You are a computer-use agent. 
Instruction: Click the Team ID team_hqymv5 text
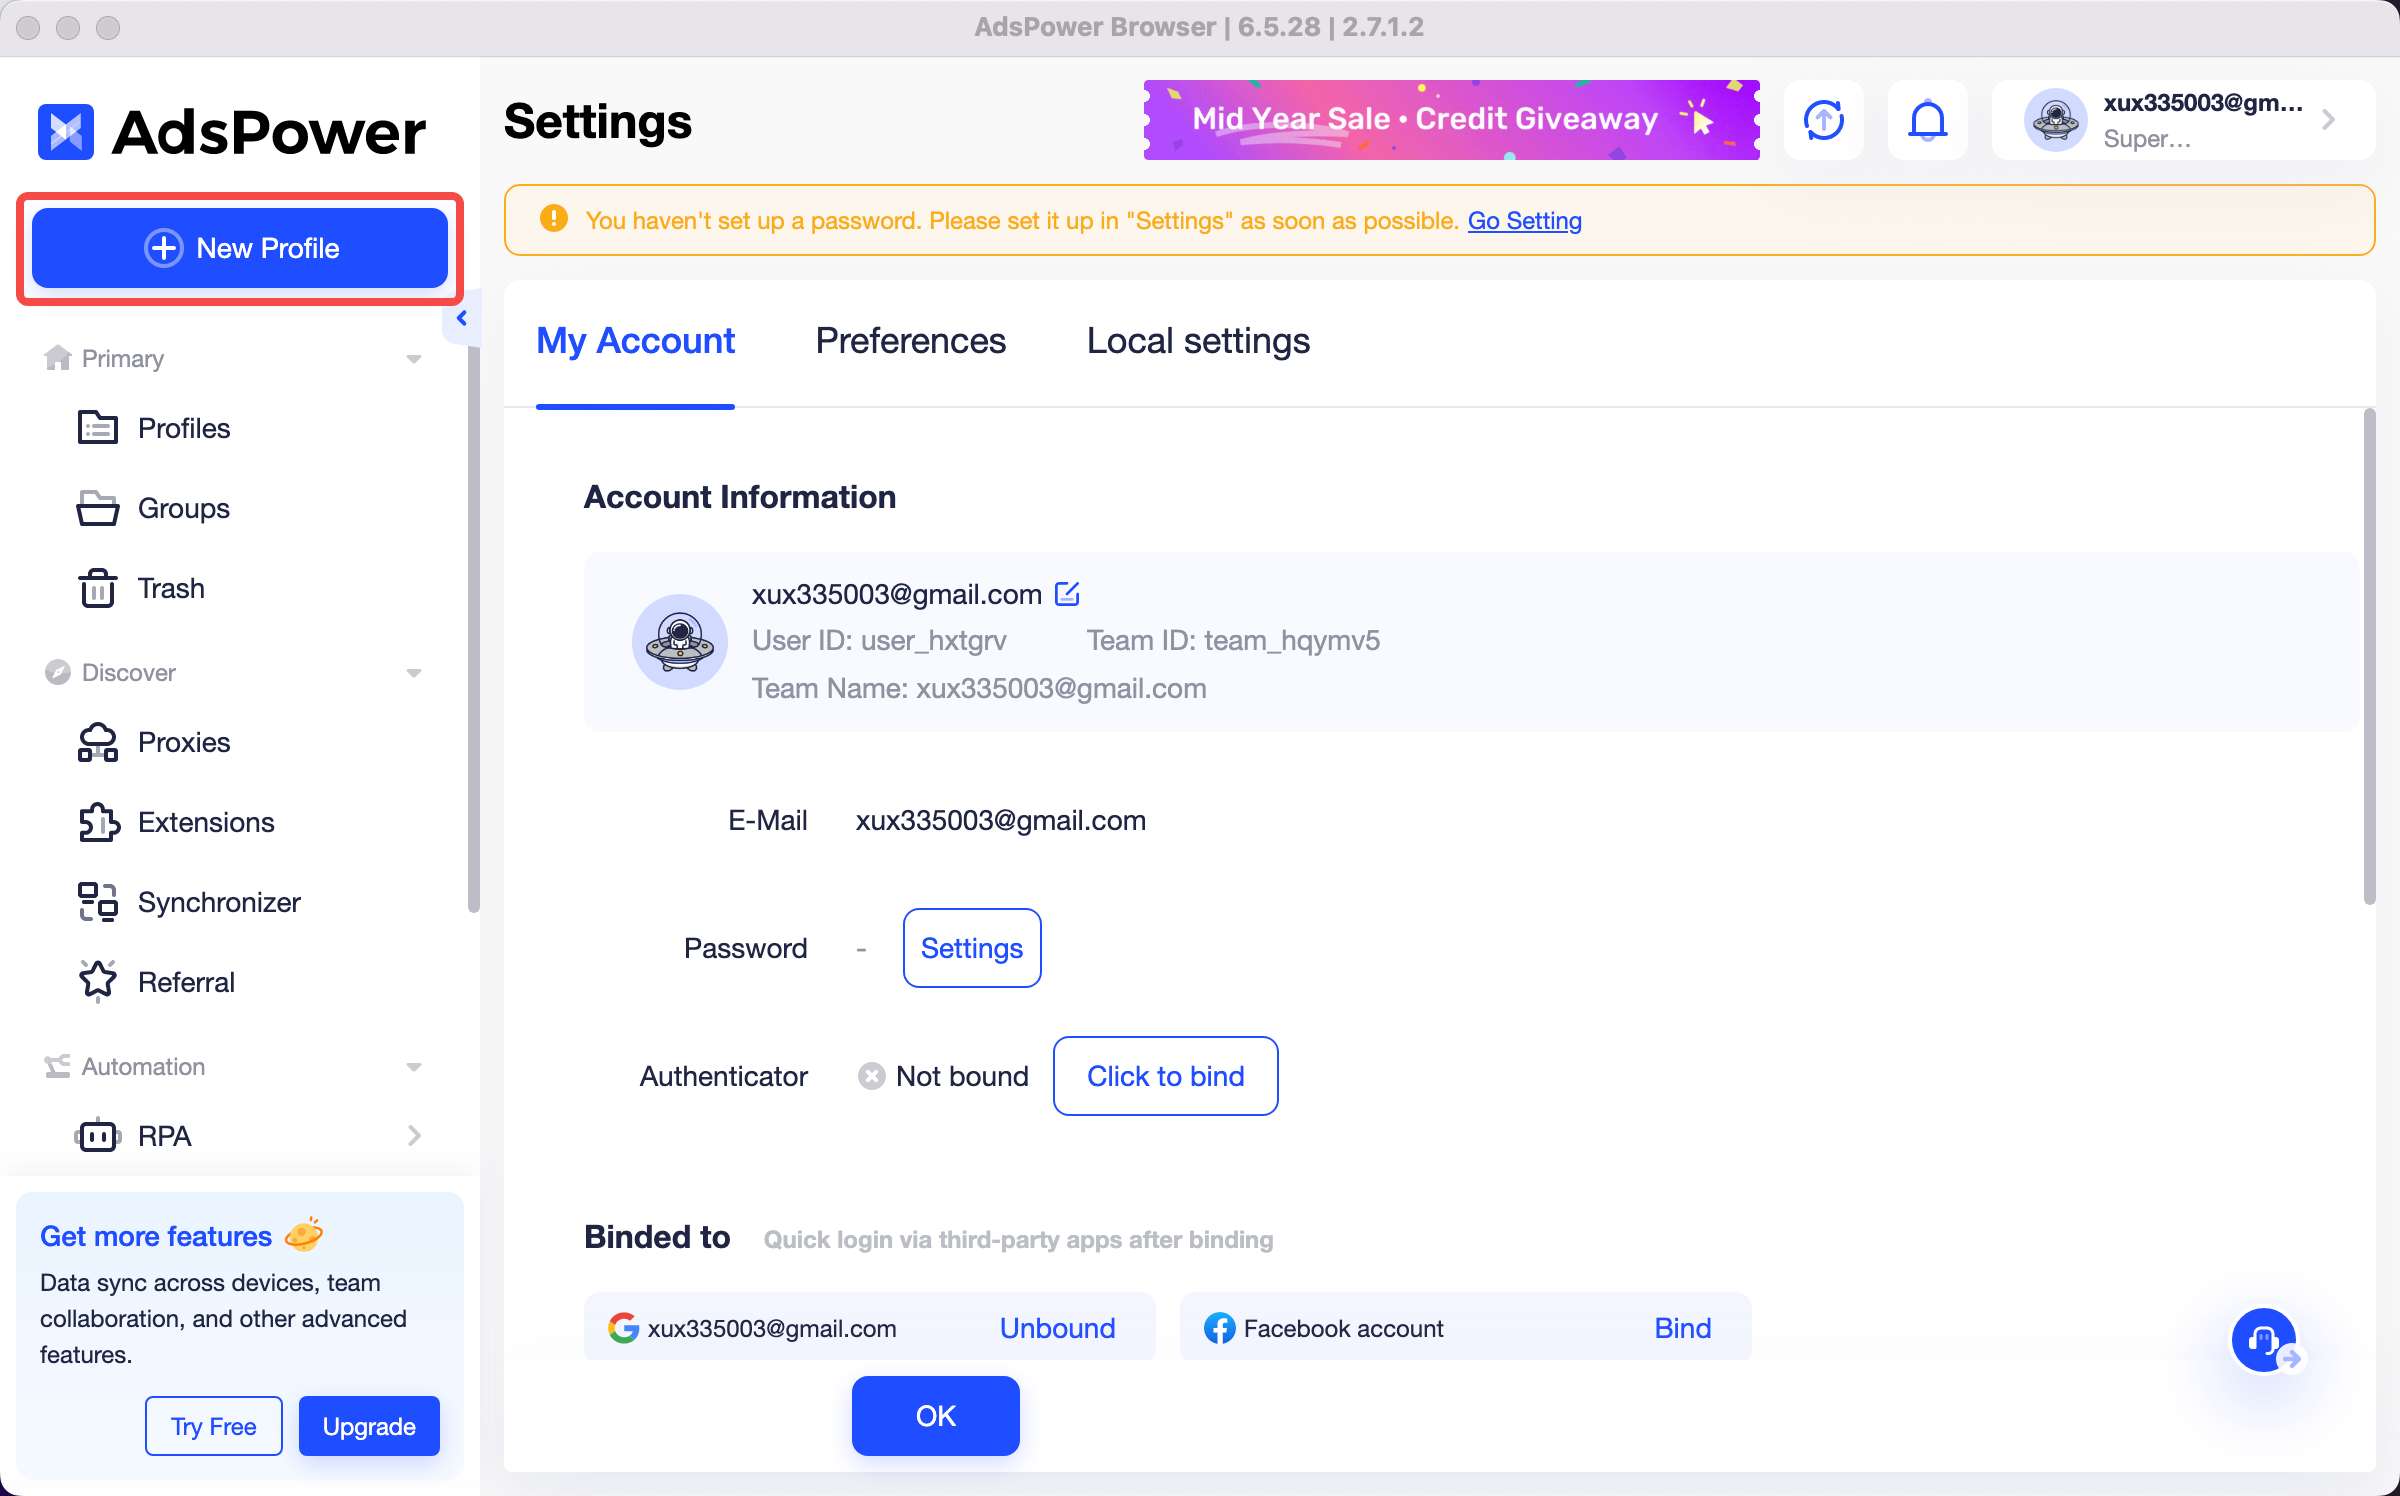pyautogui.click(x=1233, y=640)
